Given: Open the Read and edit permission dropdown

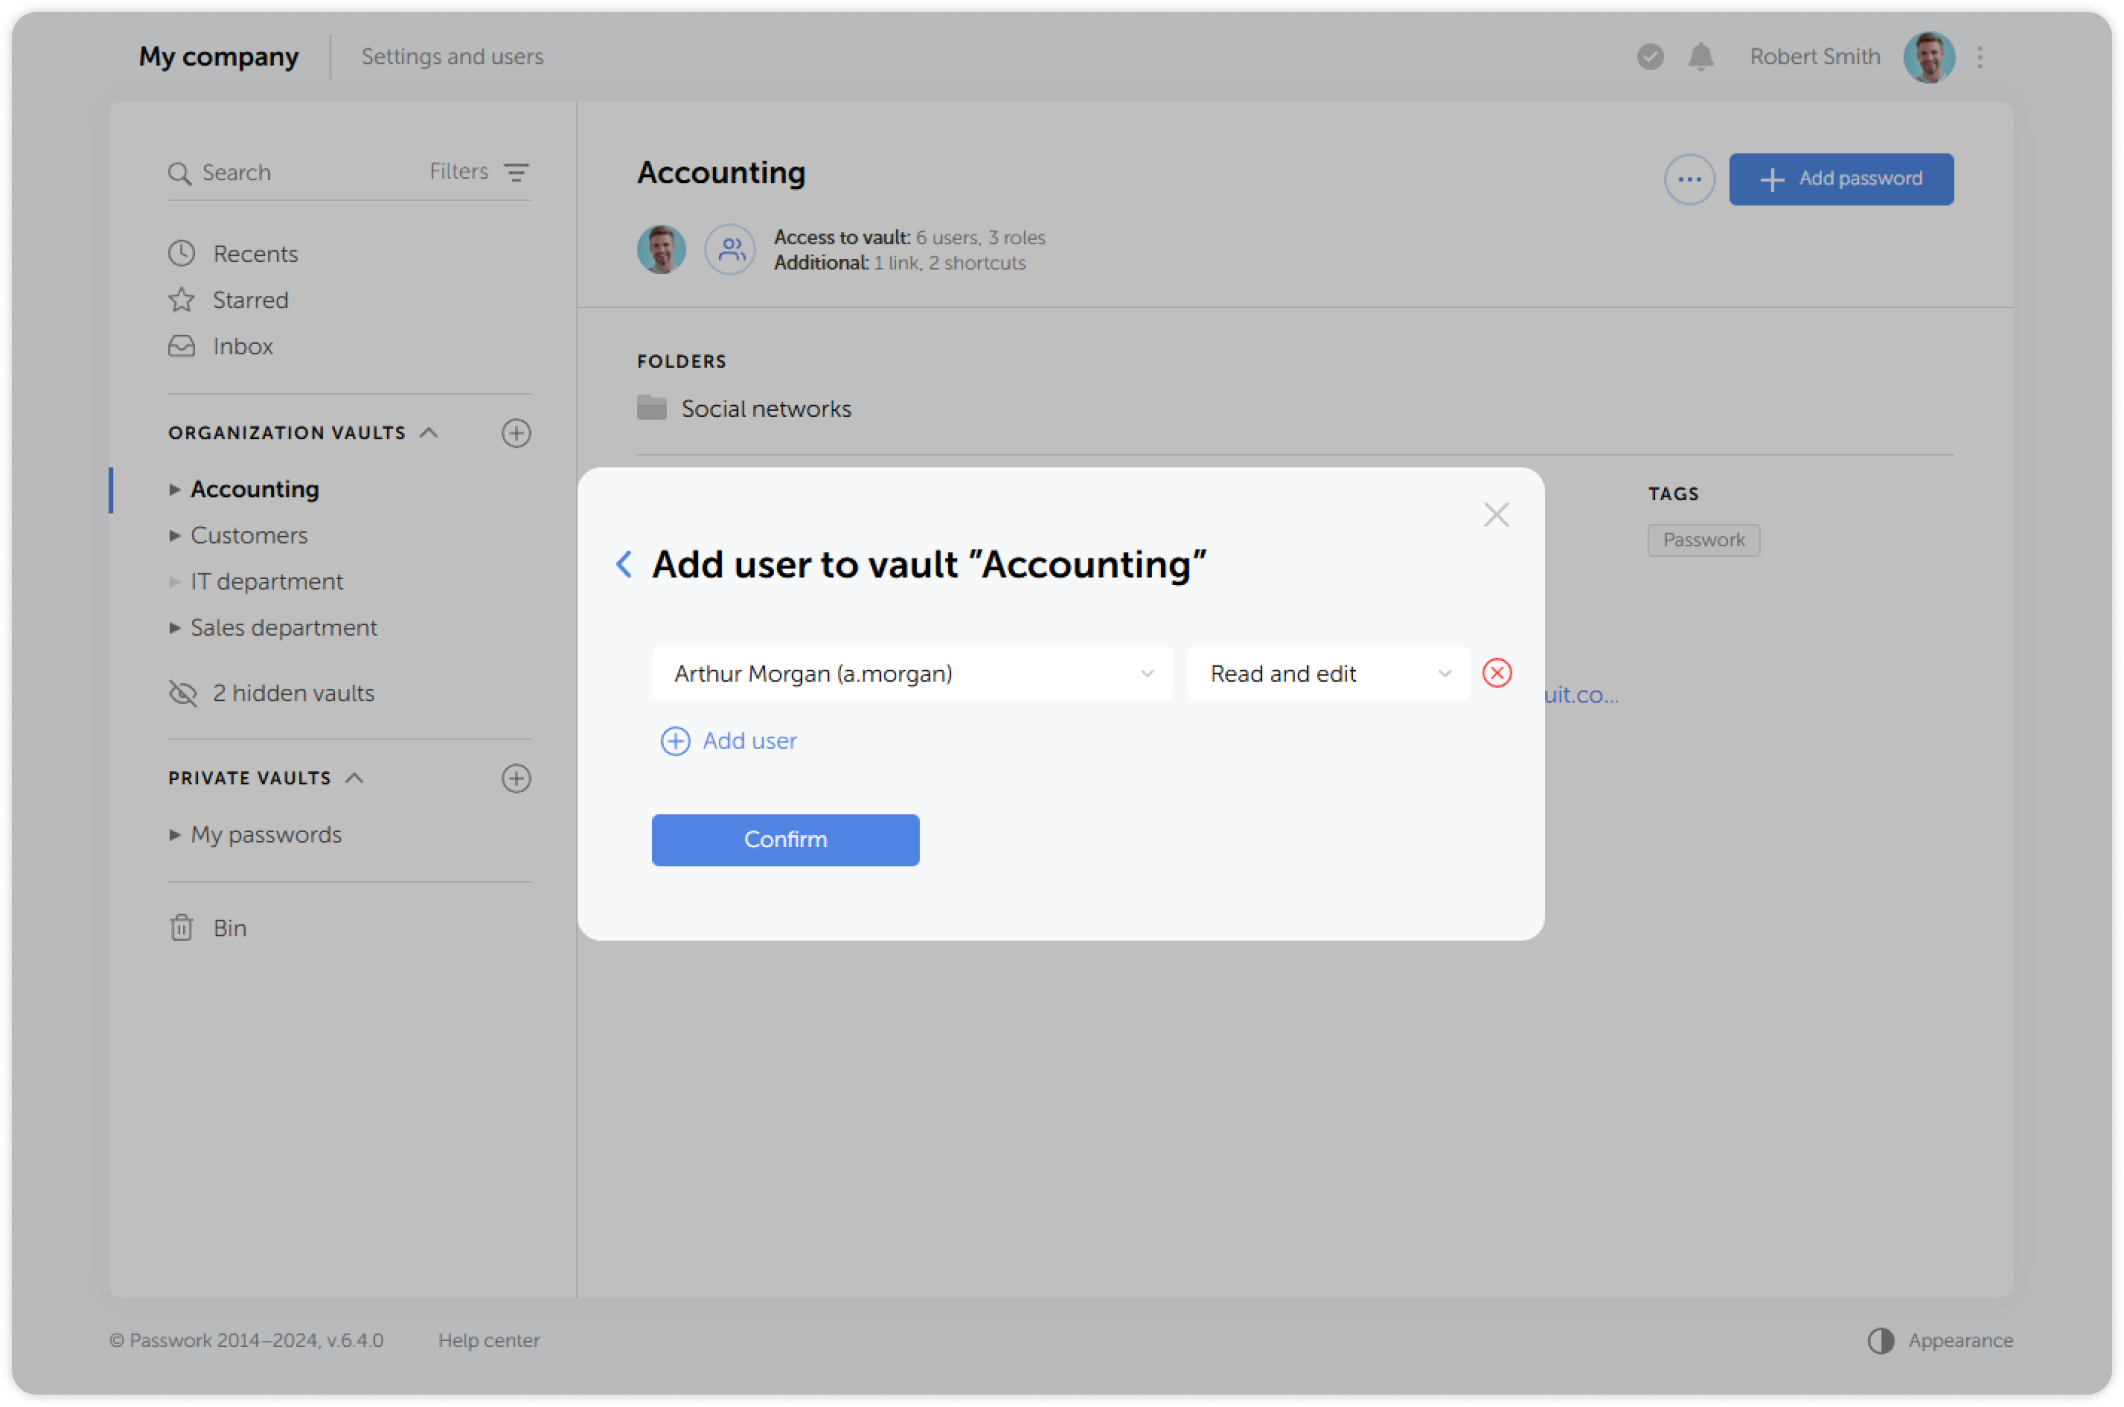Looking at the screenshot, I should click(x=1328, y=673).
